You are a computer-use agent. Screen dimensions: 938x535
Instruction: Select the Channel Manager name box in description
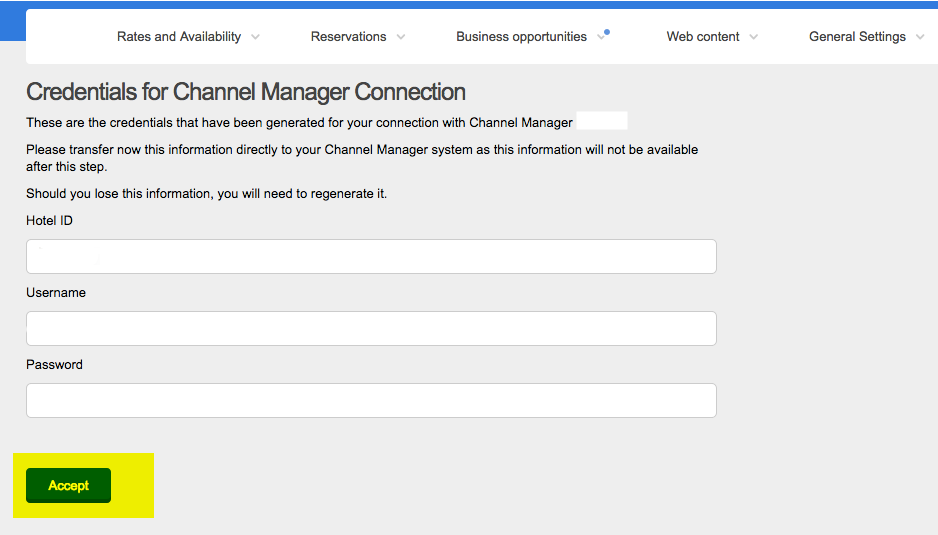coord(602,120)
